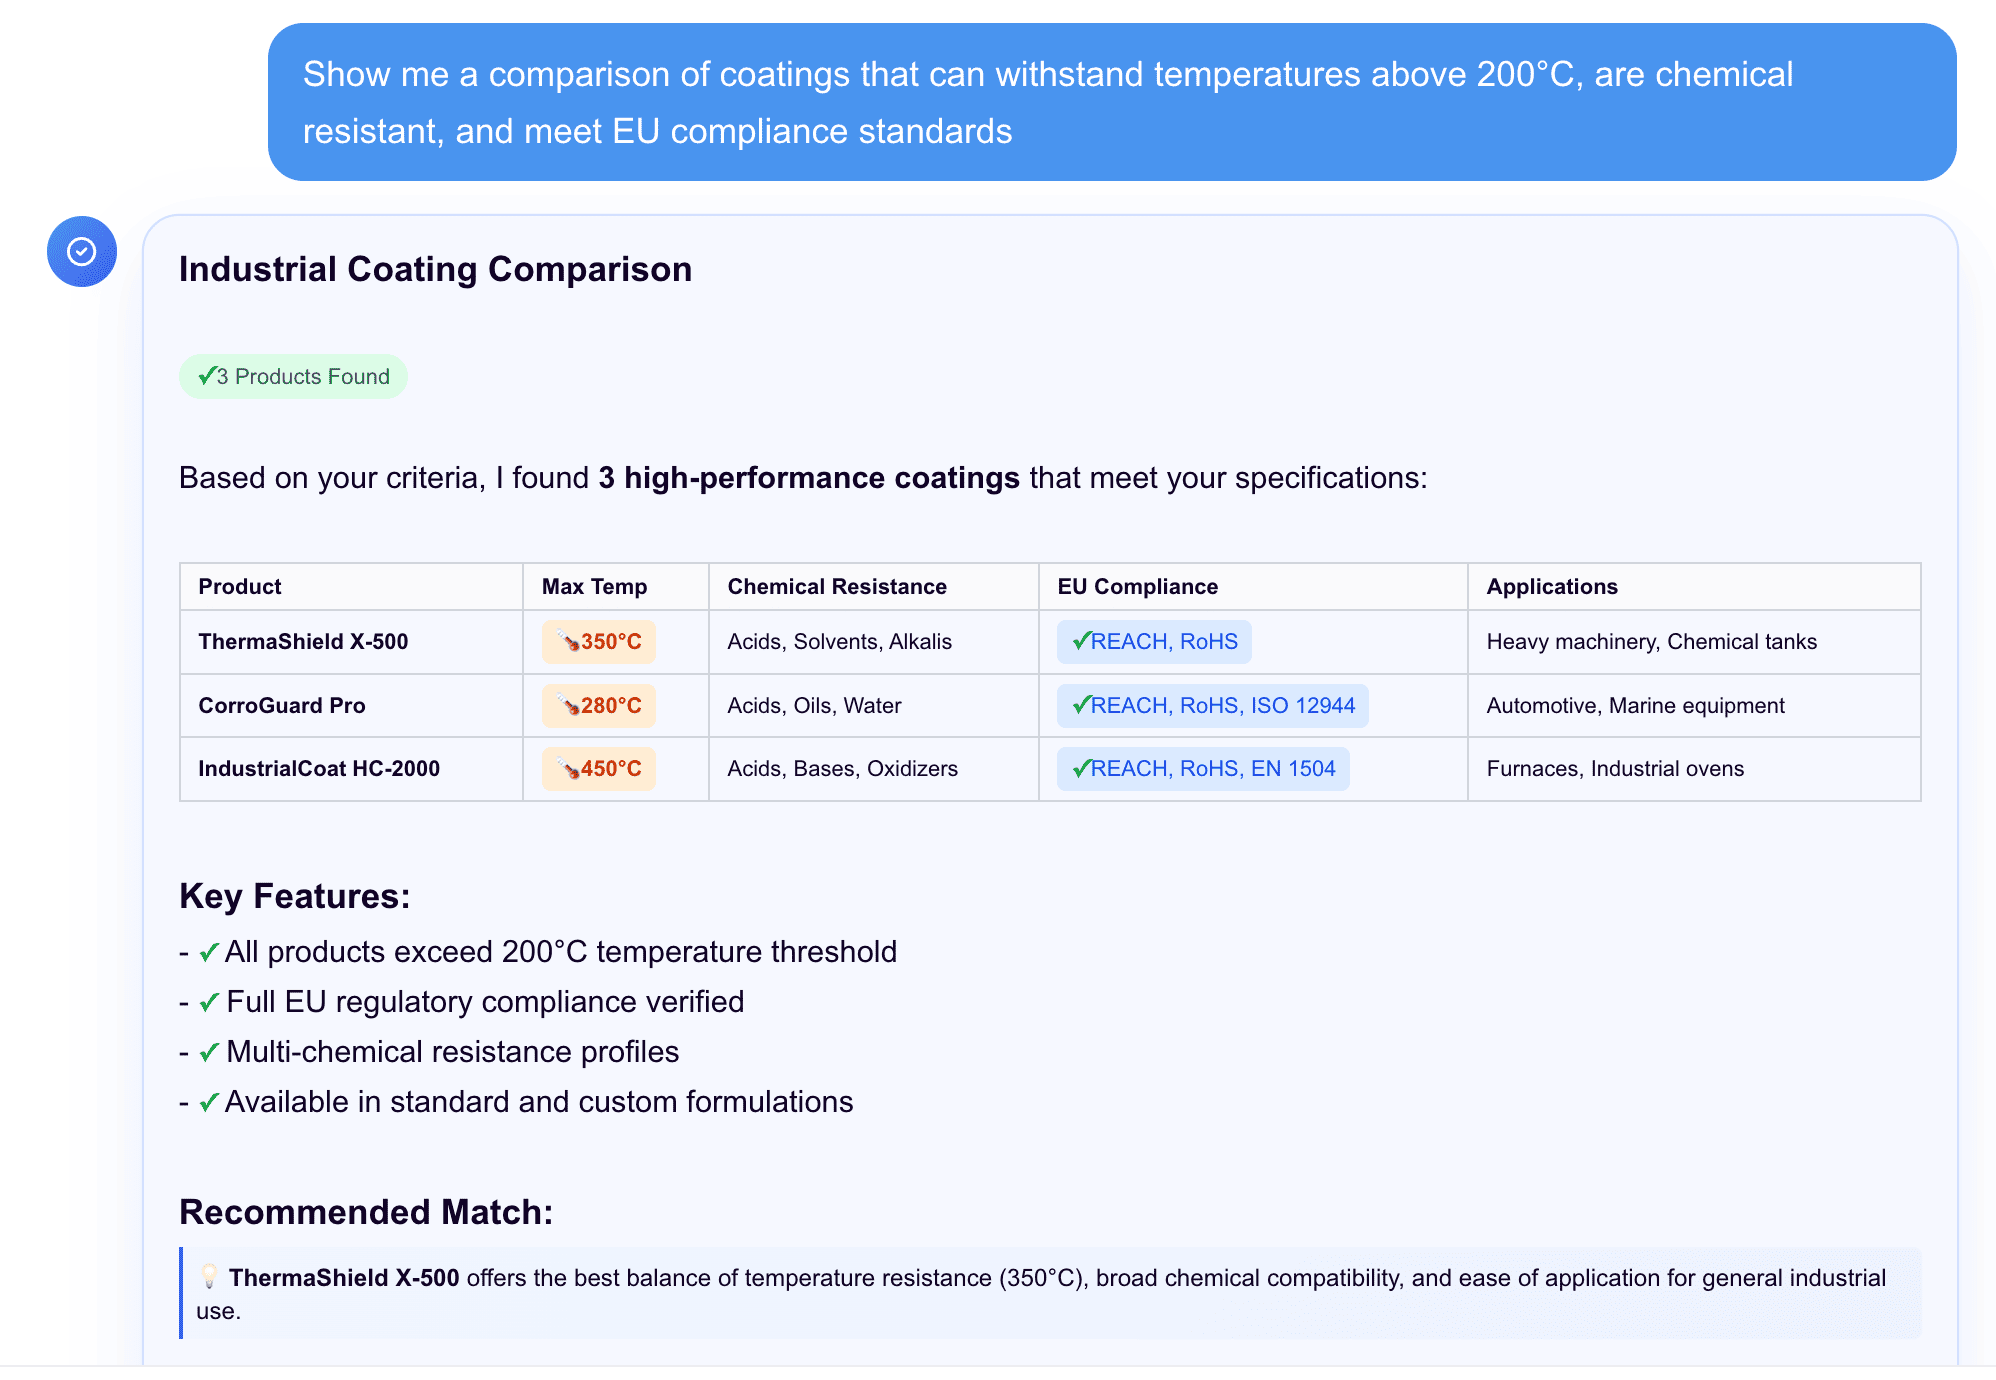Image resolution: width=1996 pixels, height=1380 pixels.
Task: Click the blue user message bubble
Action: pos(1111,102)
